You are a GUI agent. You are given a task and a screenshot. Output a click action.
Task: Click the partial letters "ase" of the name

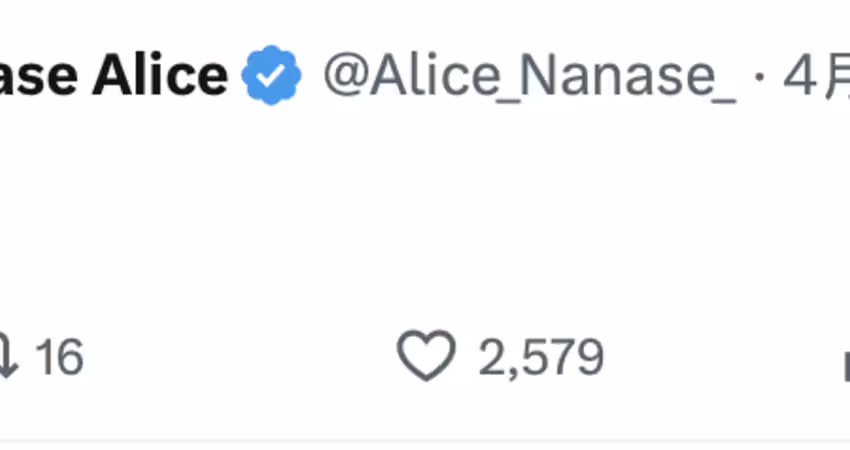40,78
